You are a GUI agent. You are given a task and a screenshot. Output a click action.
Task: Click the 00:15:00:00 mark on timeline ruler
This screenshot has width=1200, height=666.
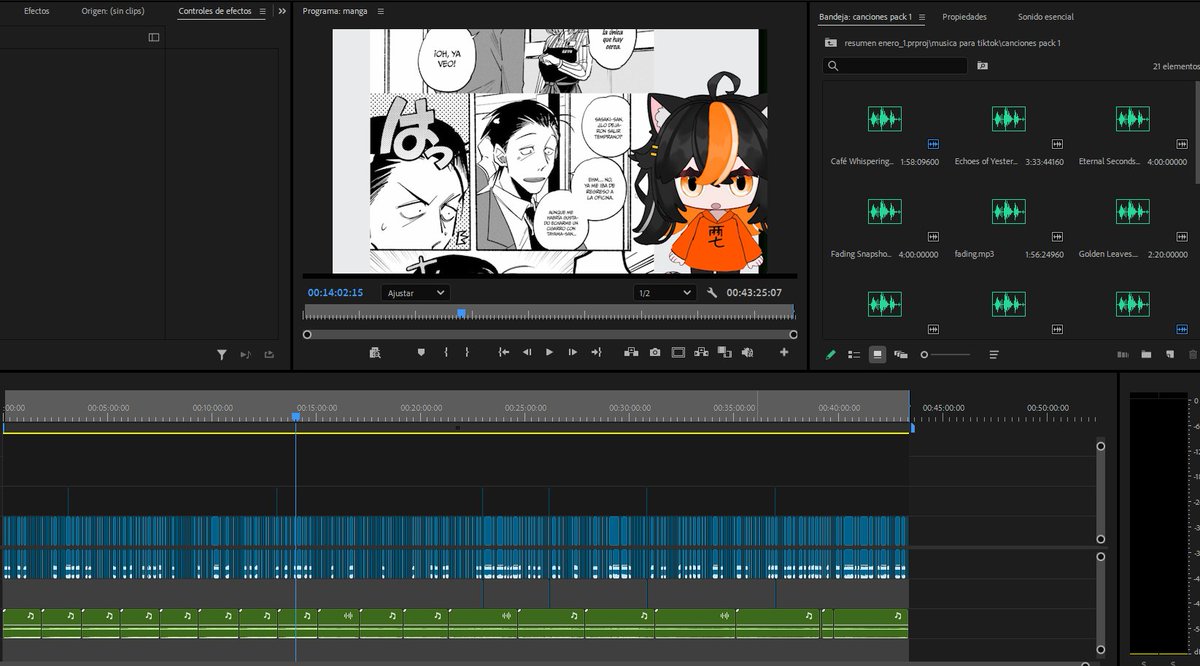[317, 408]
